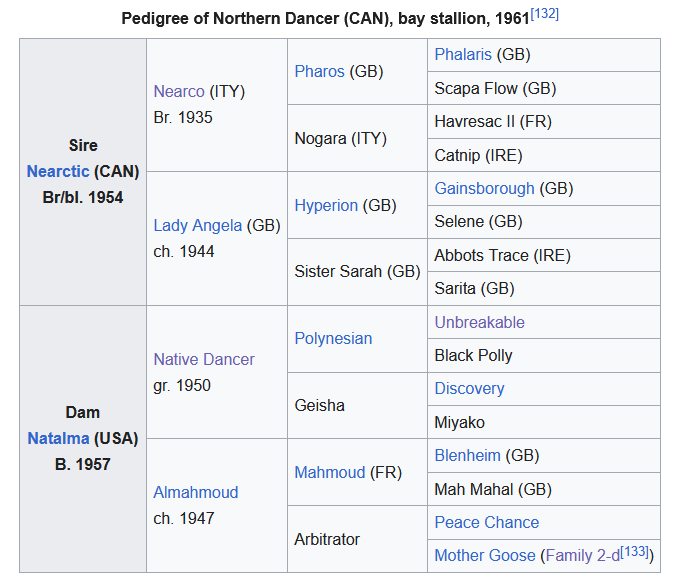Click the Miyako cell text
674x583 pixels.
(460, 423)
